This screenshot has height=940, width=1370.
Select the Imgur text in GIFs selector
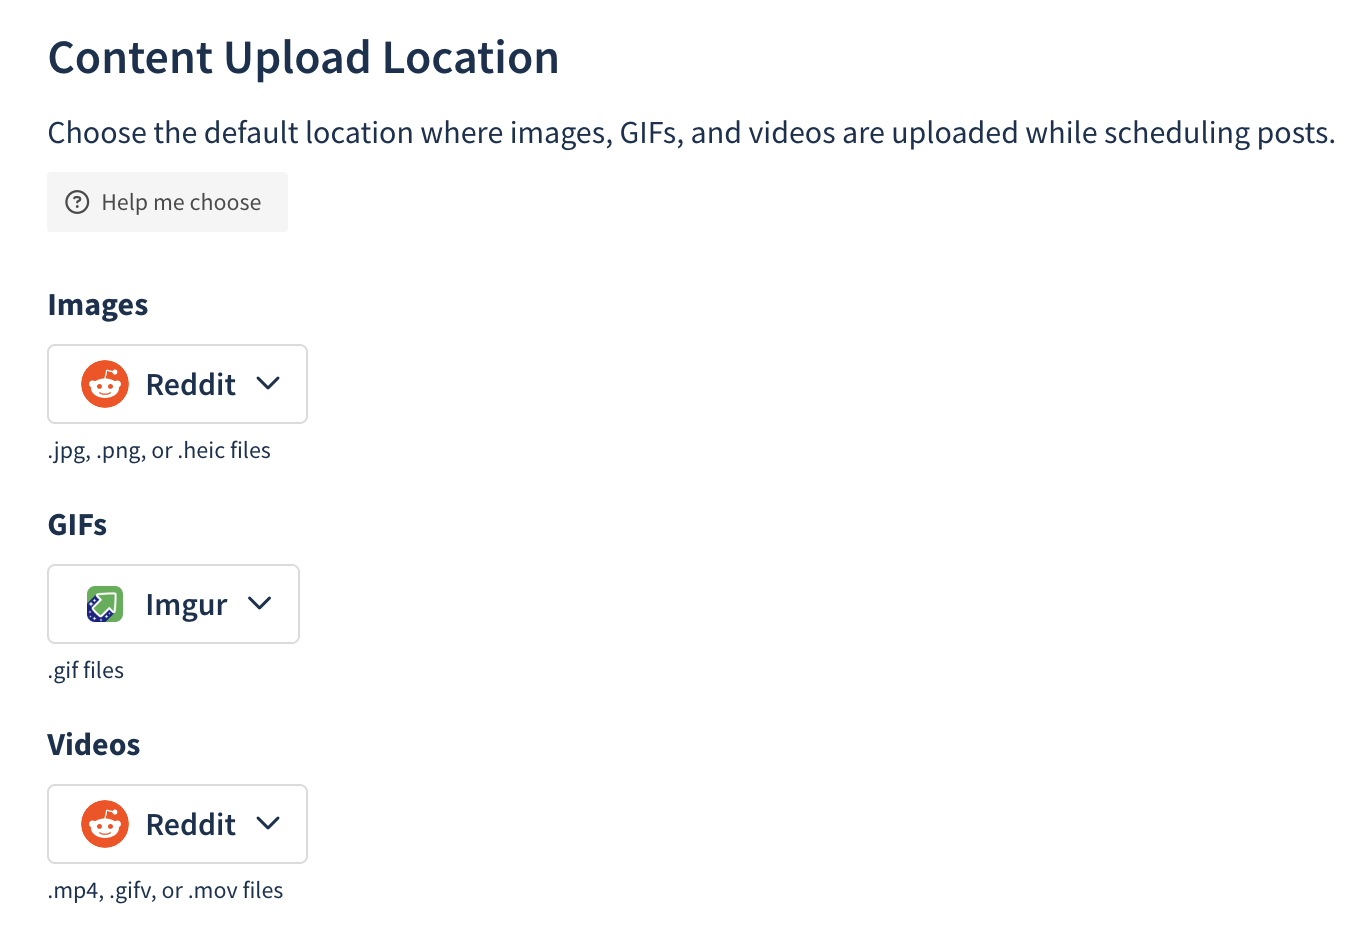pyautogui.click(x=187, y=605)
